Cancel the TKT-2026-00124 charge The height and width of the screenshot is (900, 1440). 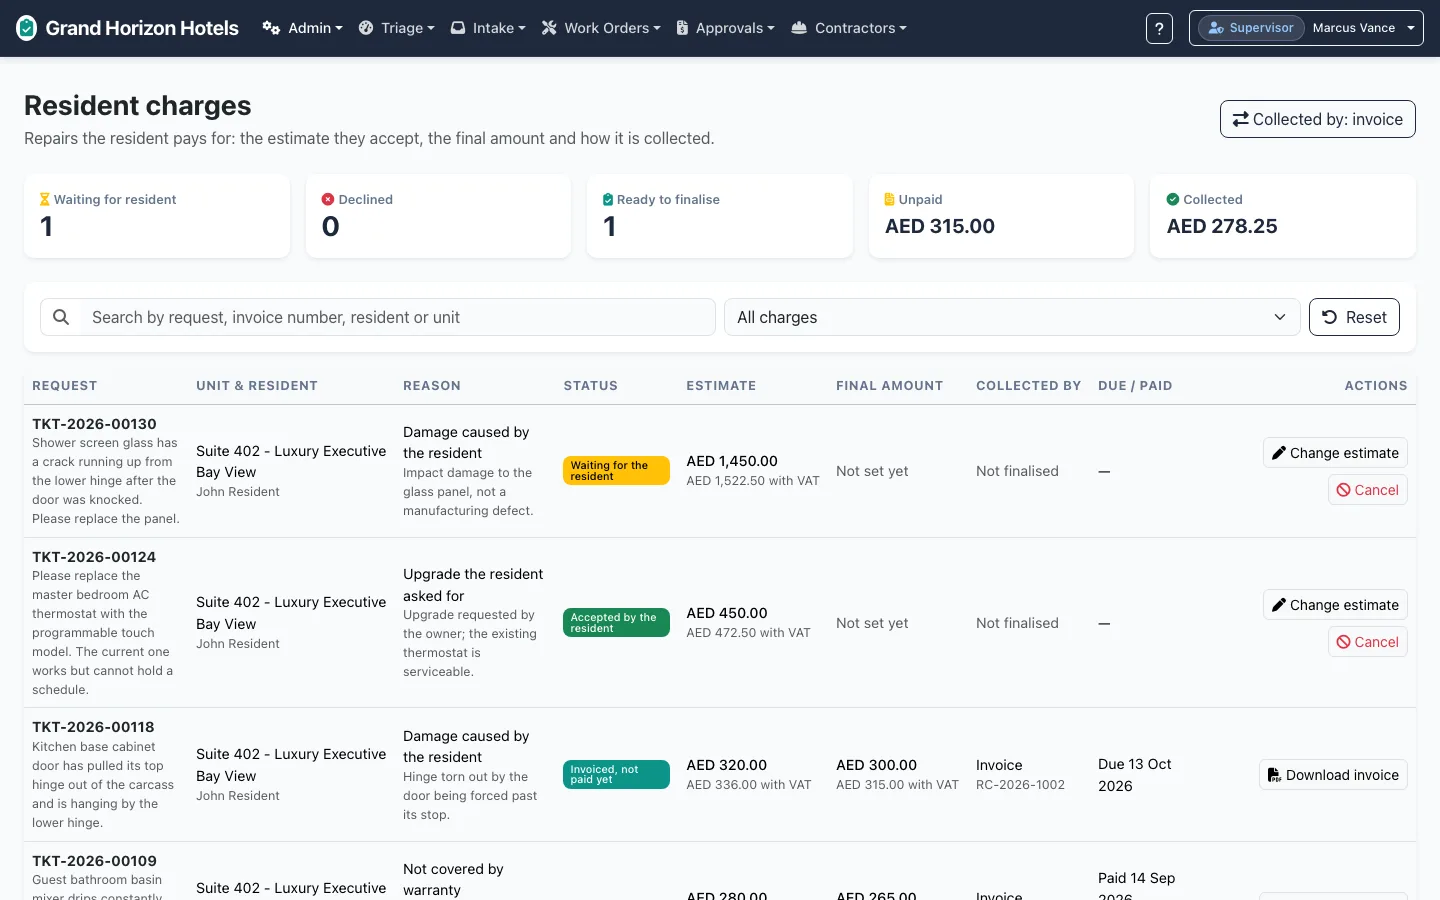(1368, 642)
